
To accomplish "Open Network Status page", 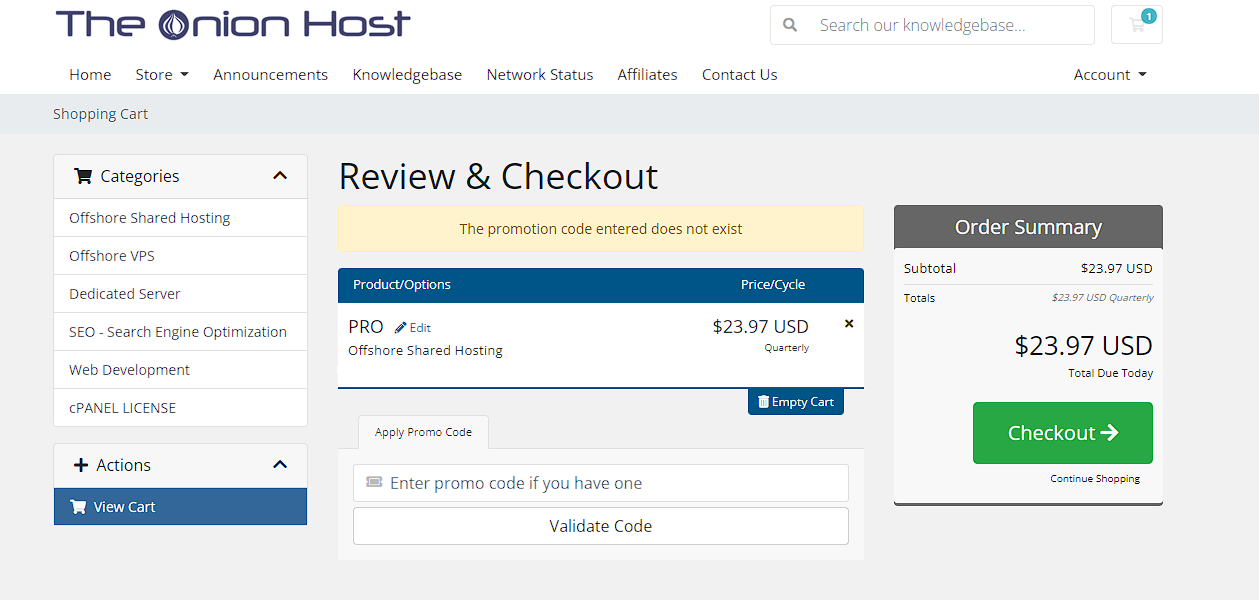I will pos(540,75).
